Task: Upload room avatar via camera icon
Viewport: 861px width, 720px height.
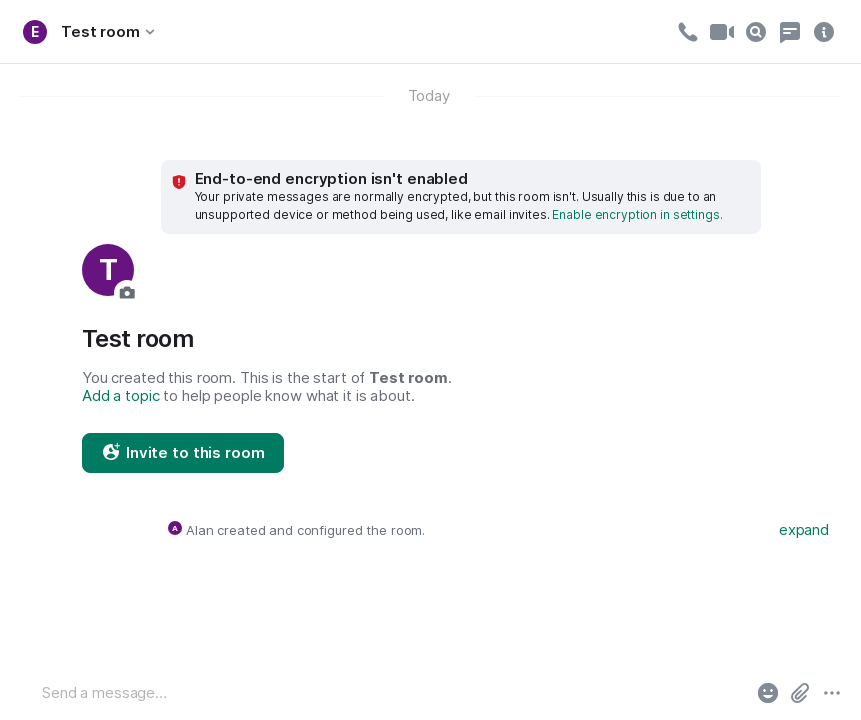Action: tap(127, 292)
